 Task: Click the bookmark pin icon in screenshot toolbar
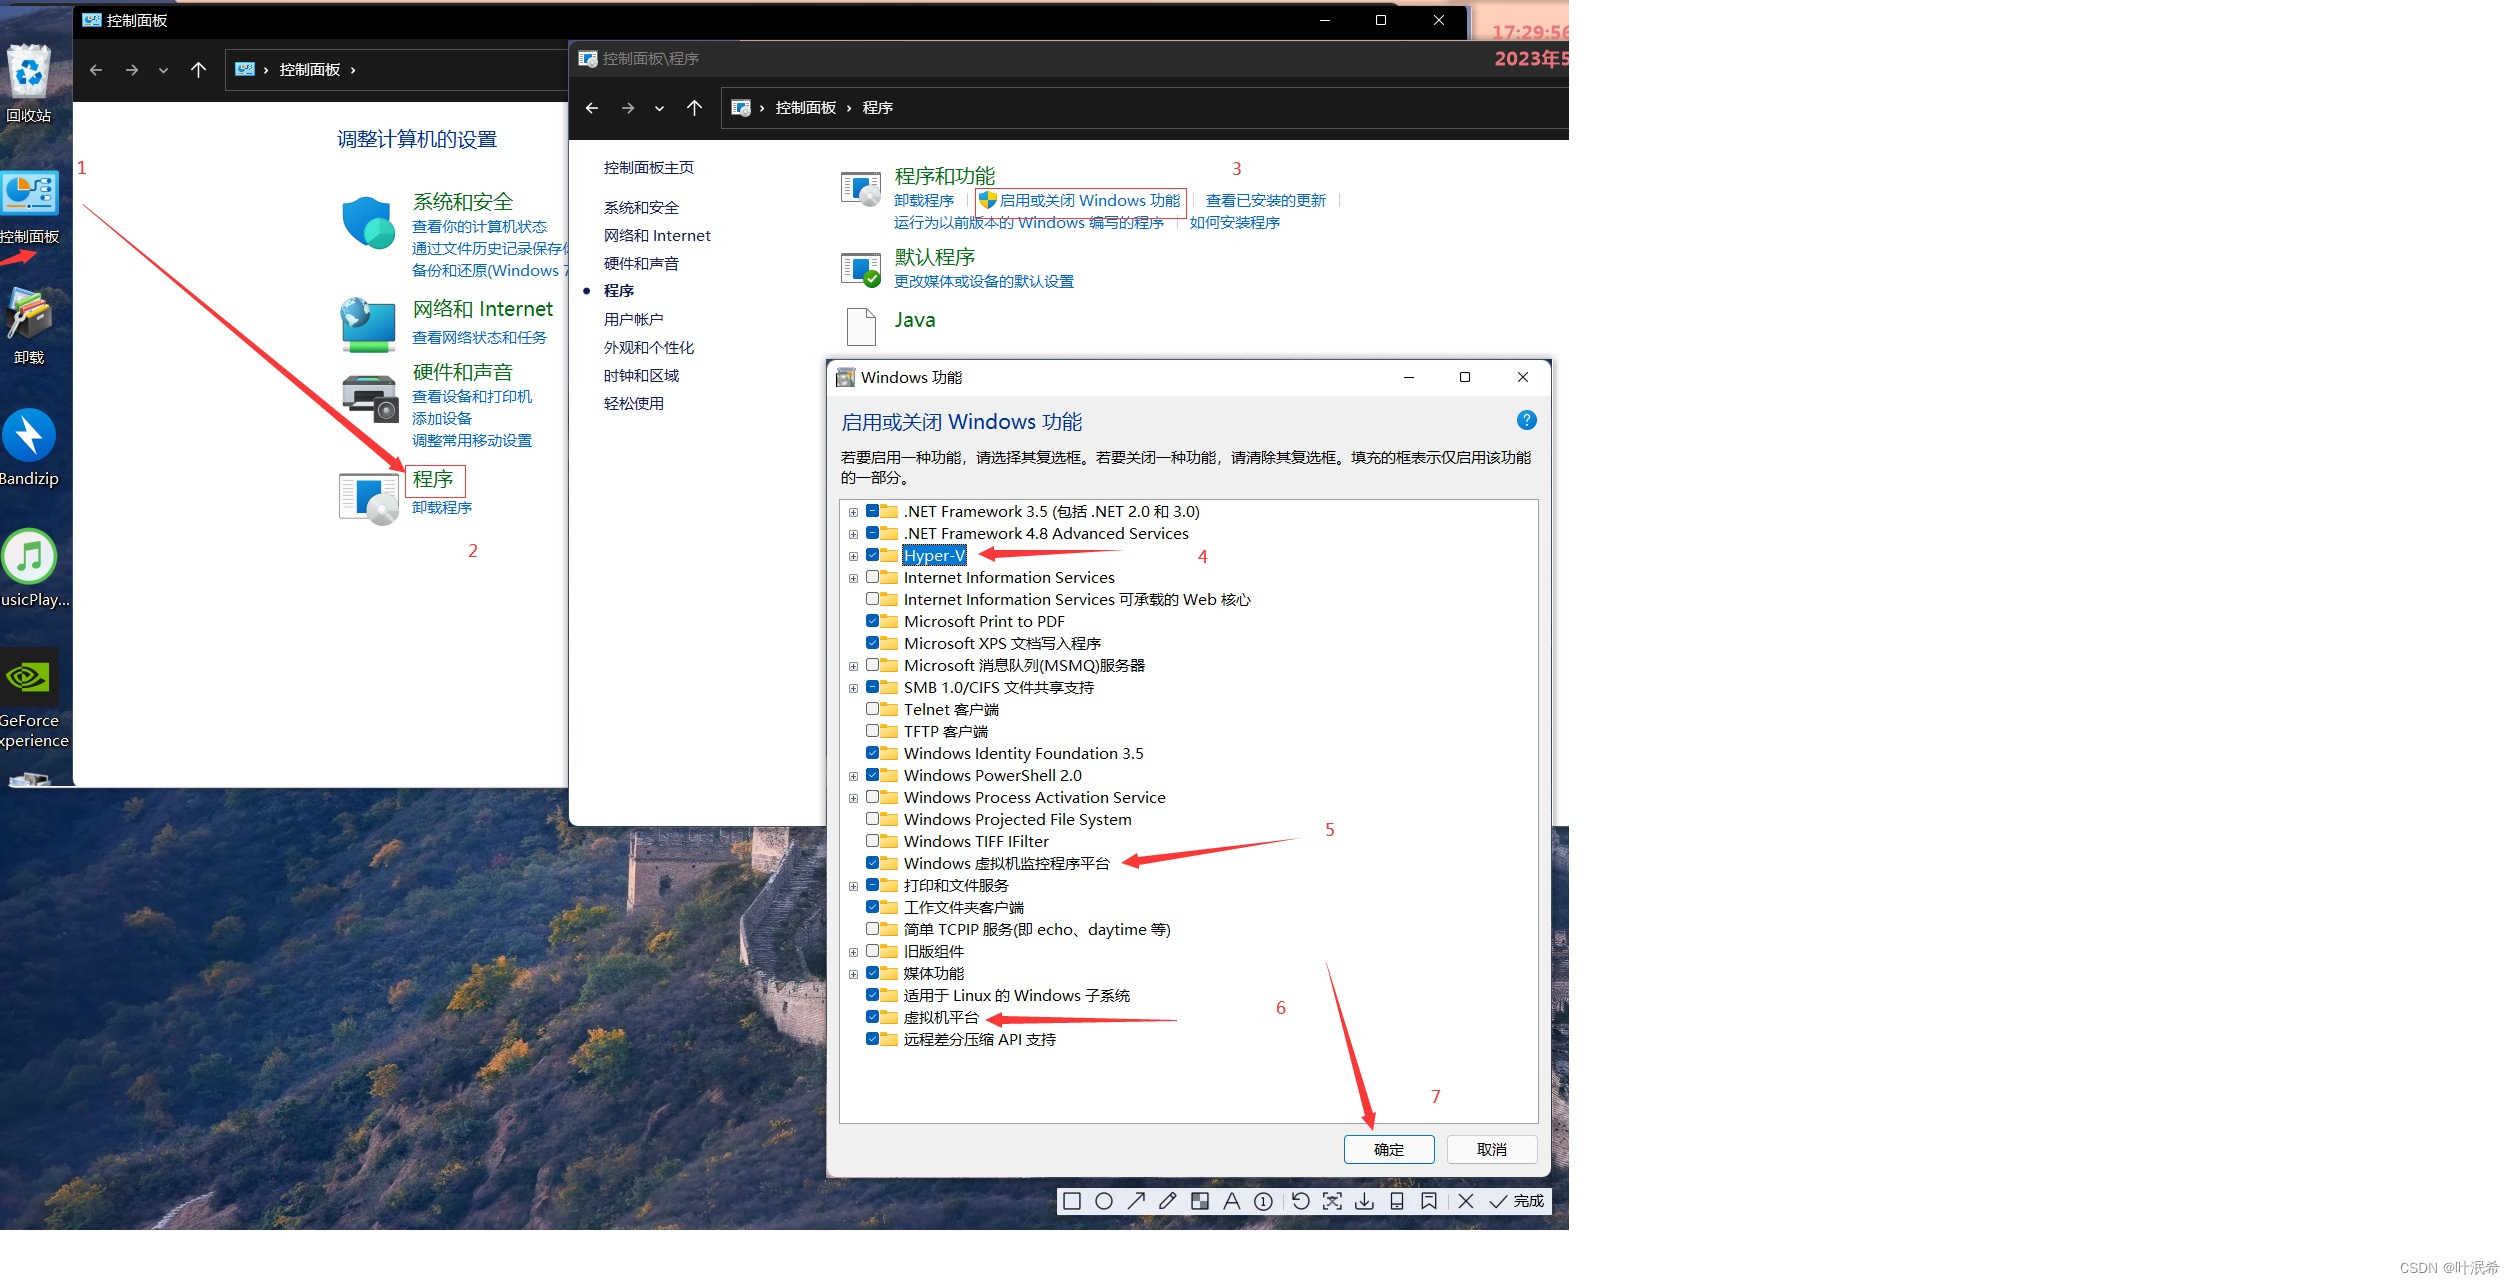1429,1201
